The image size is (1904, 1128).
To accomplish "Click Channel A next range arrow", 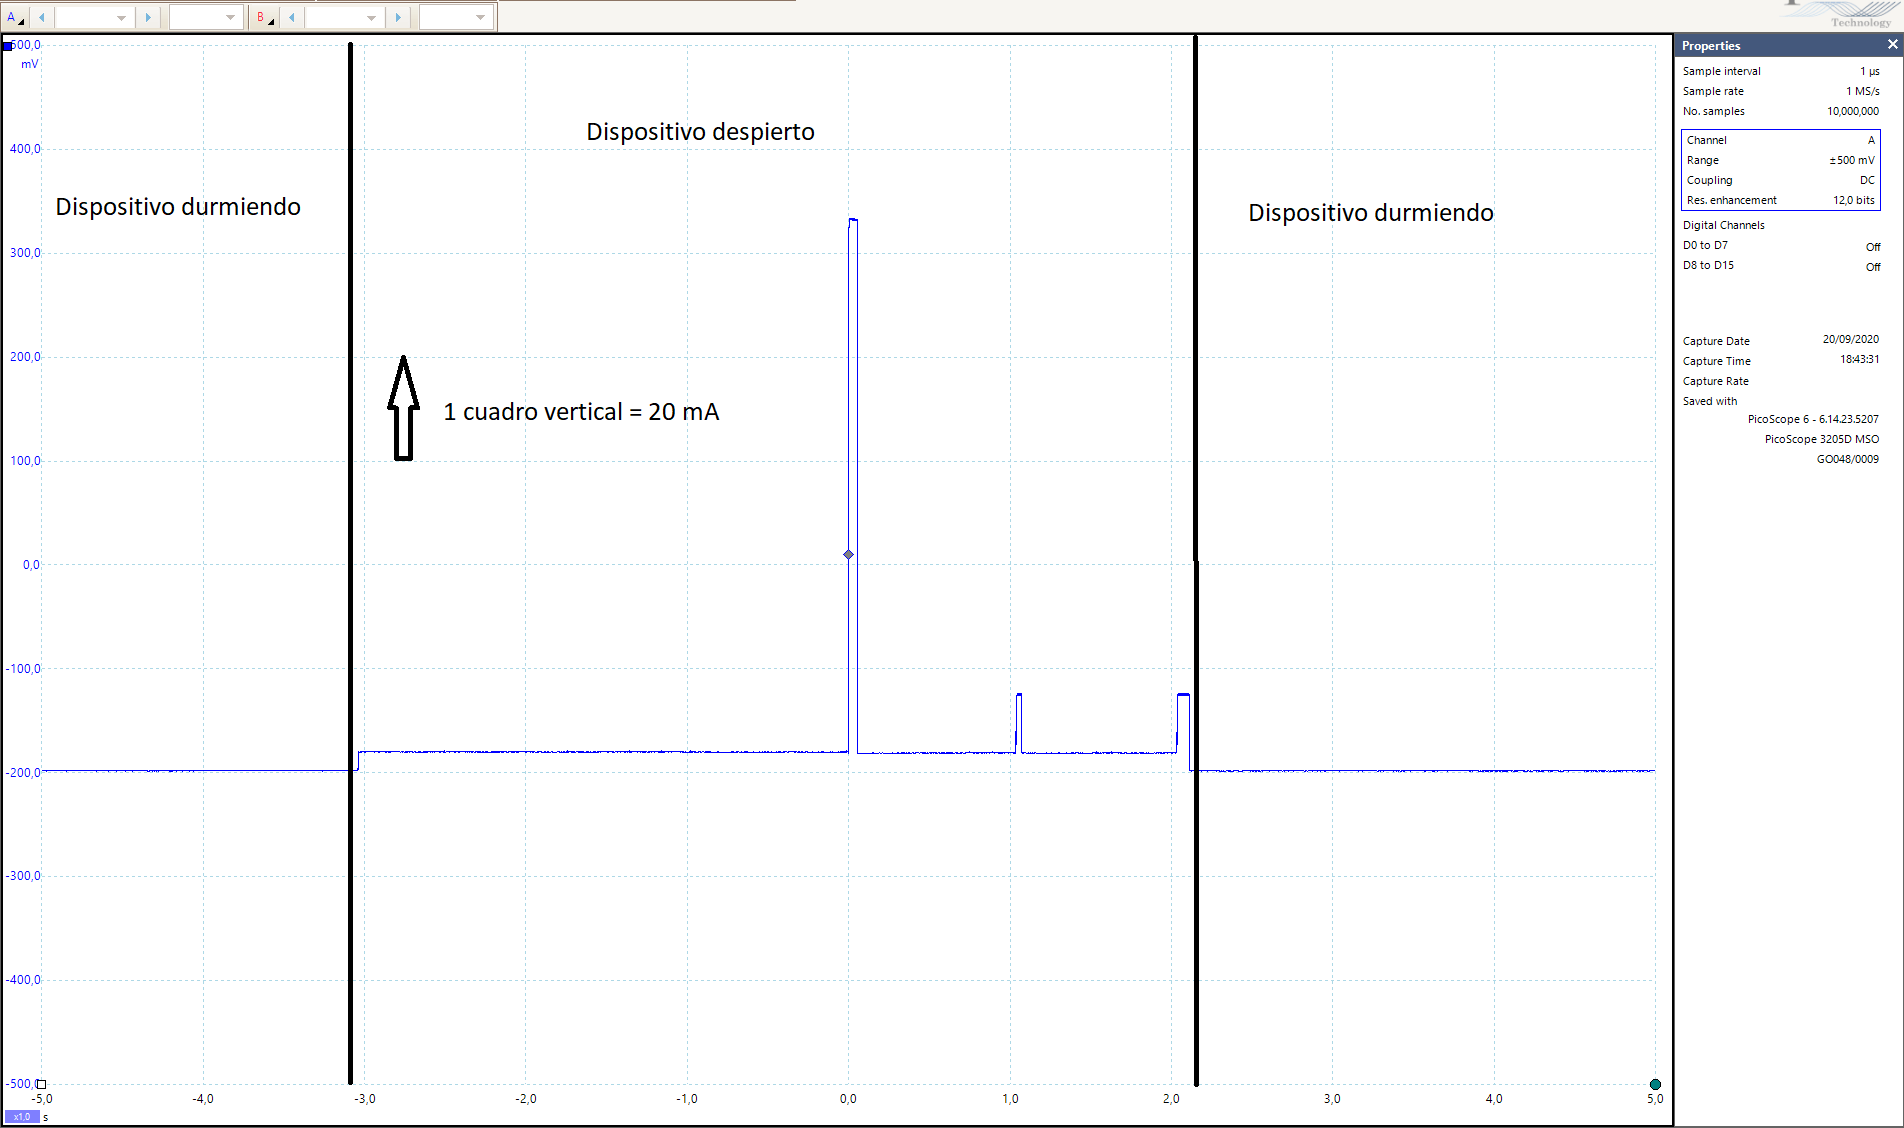I will pyautogui.click(x=149, y=17).
